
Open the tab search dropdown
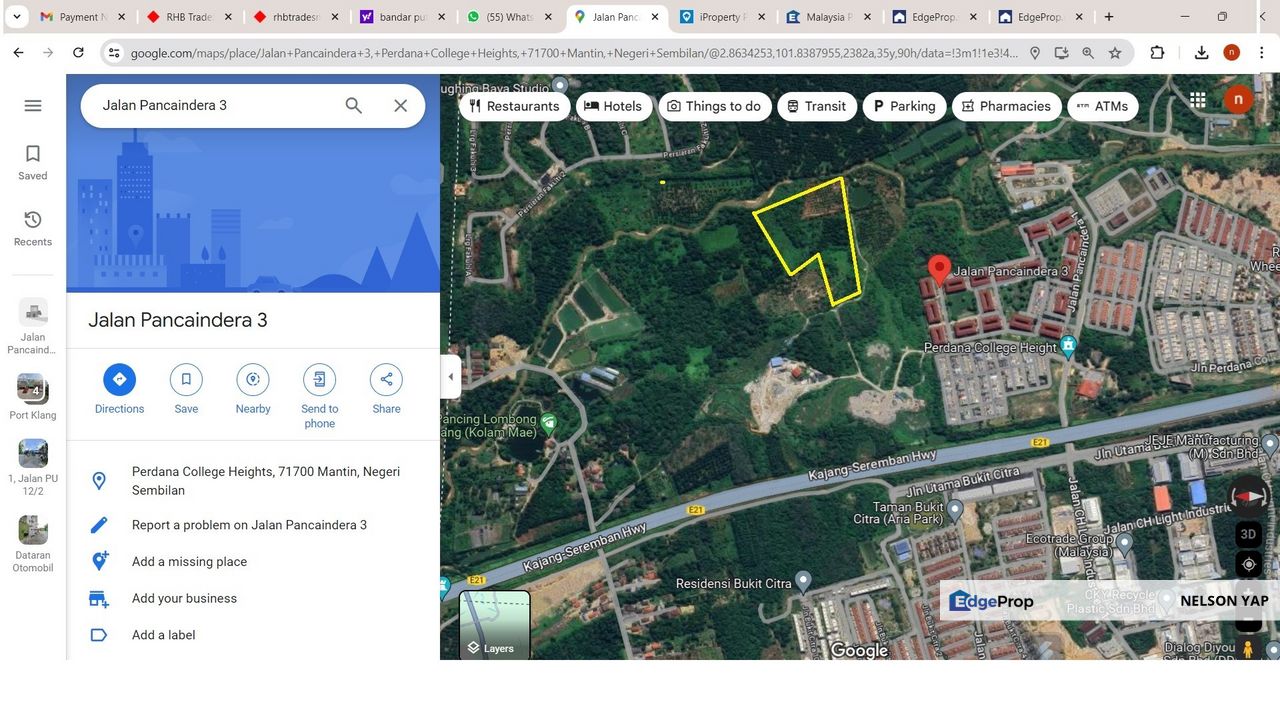click(x=16, y=17)
